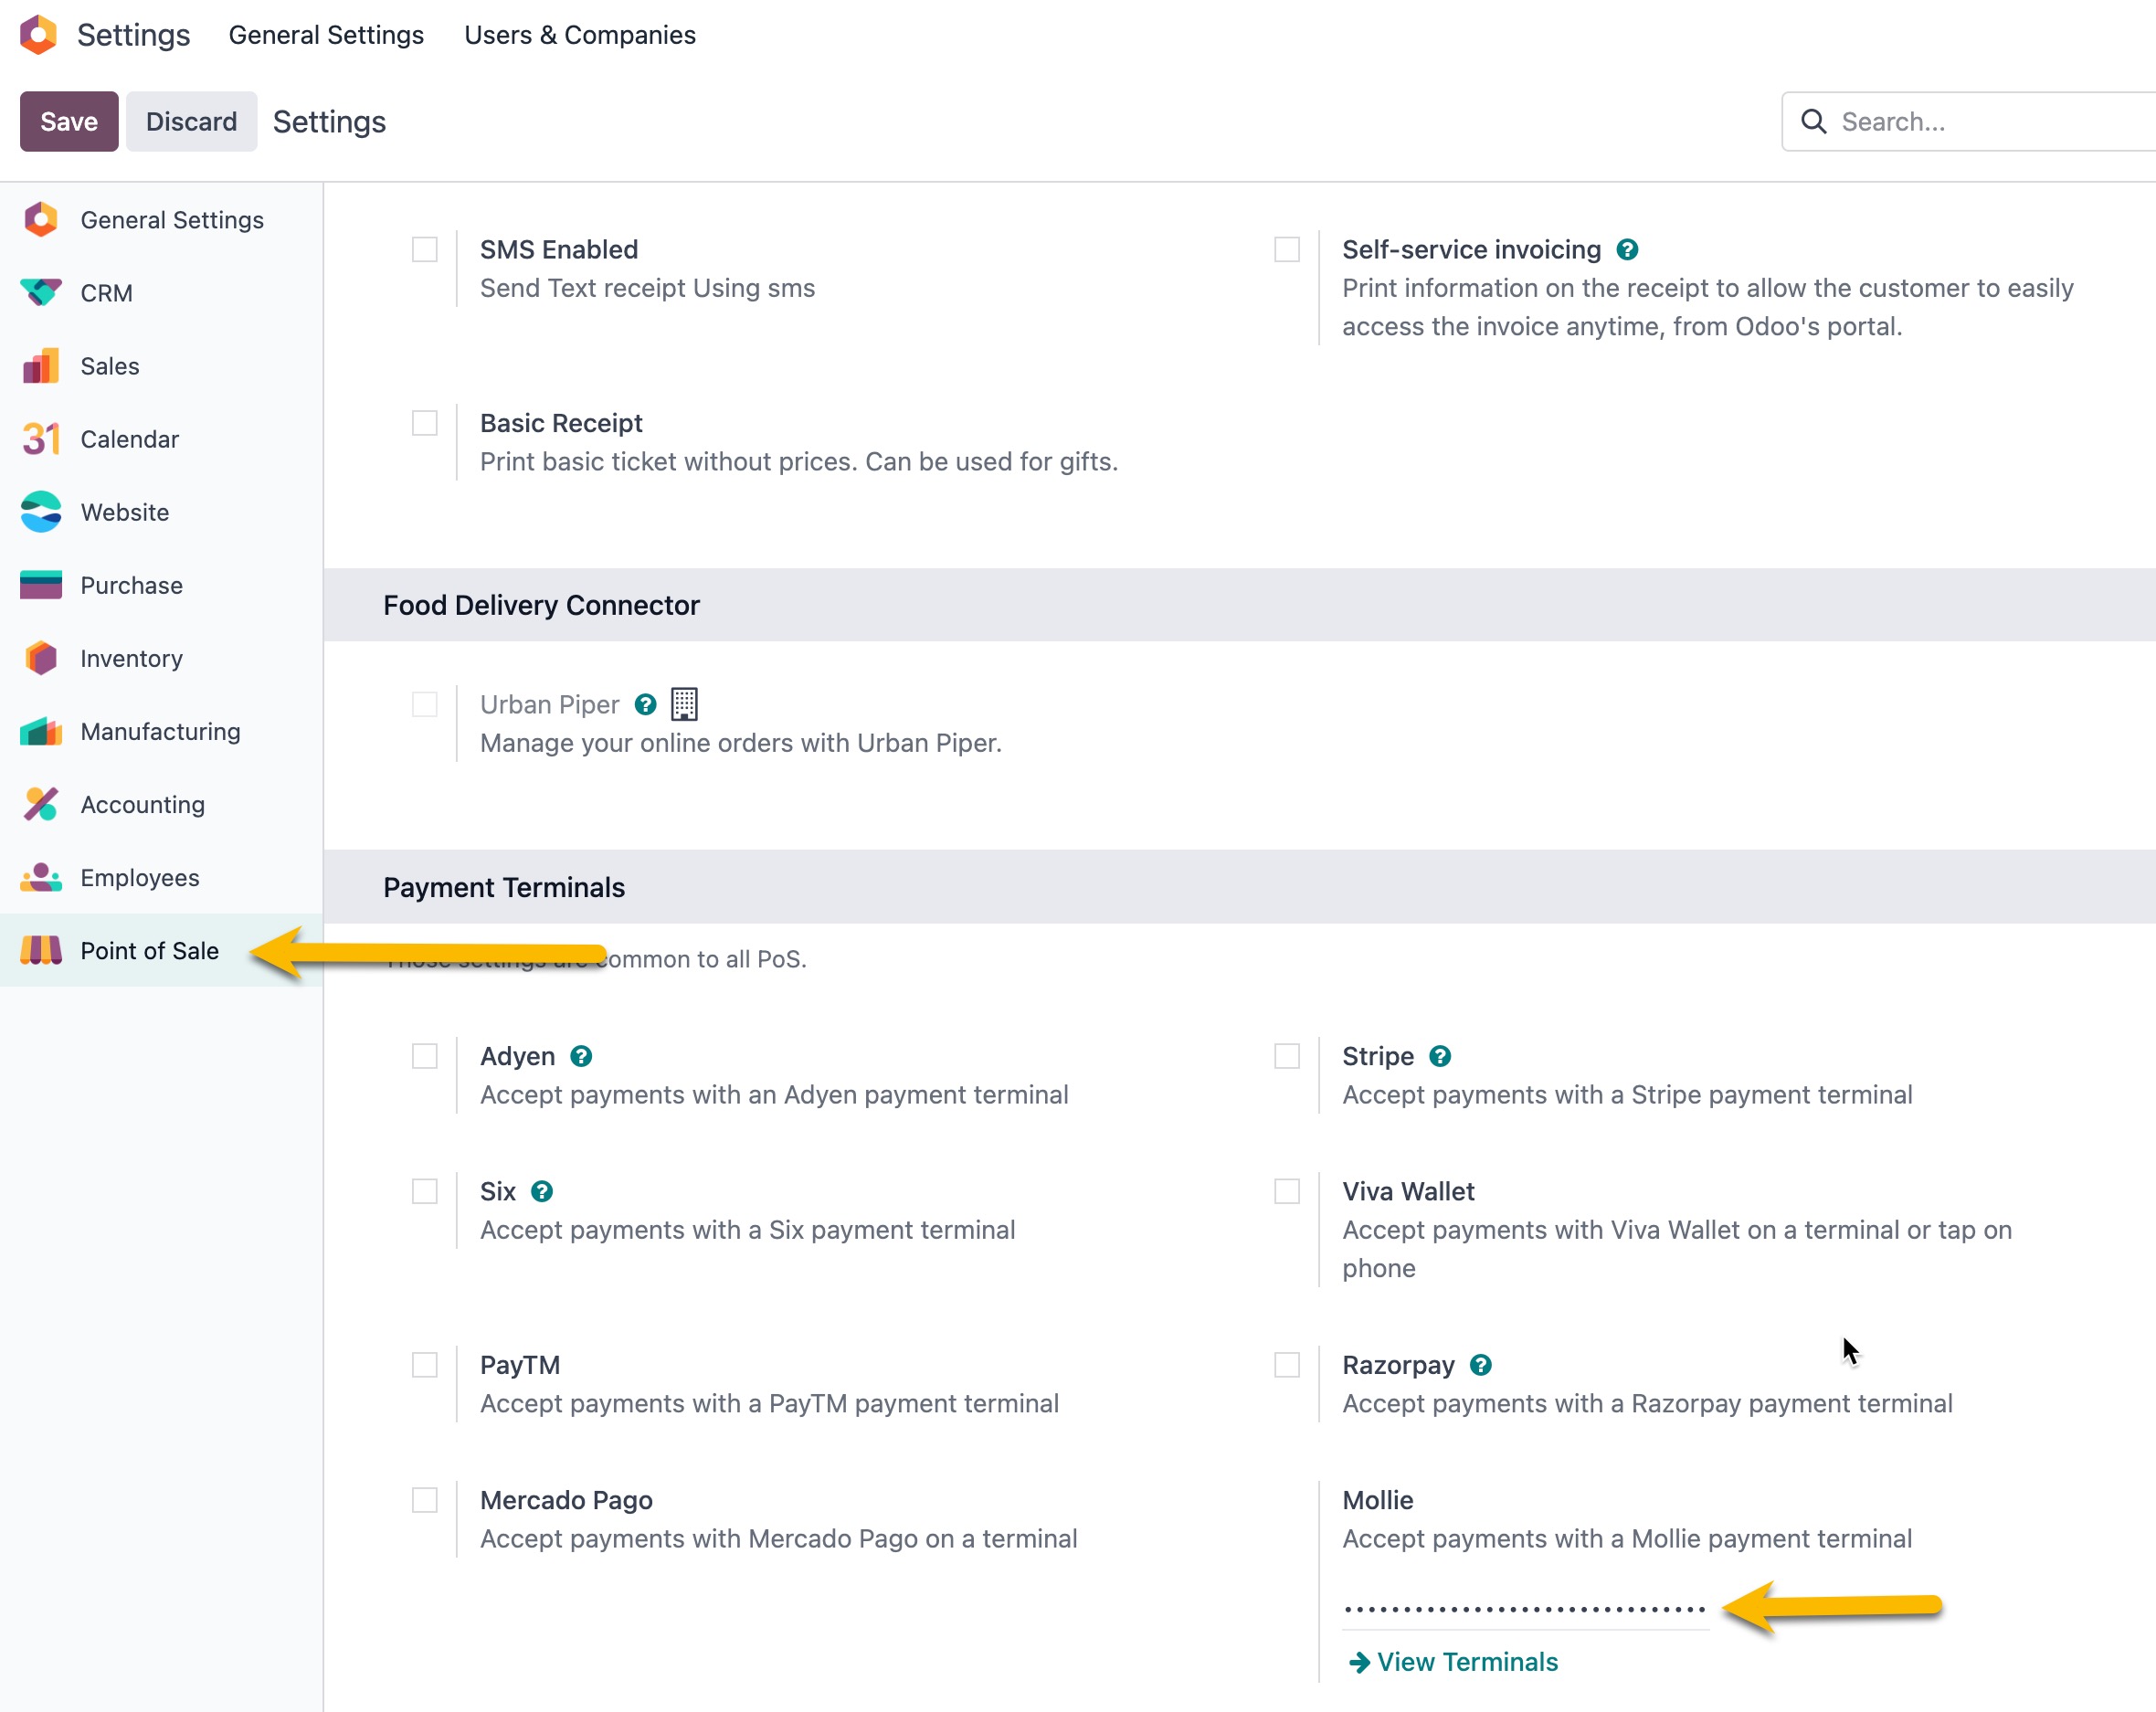Open the General Settings top menu
2156x1712 pixels.
pyautogui.click(x=326, y=35)
